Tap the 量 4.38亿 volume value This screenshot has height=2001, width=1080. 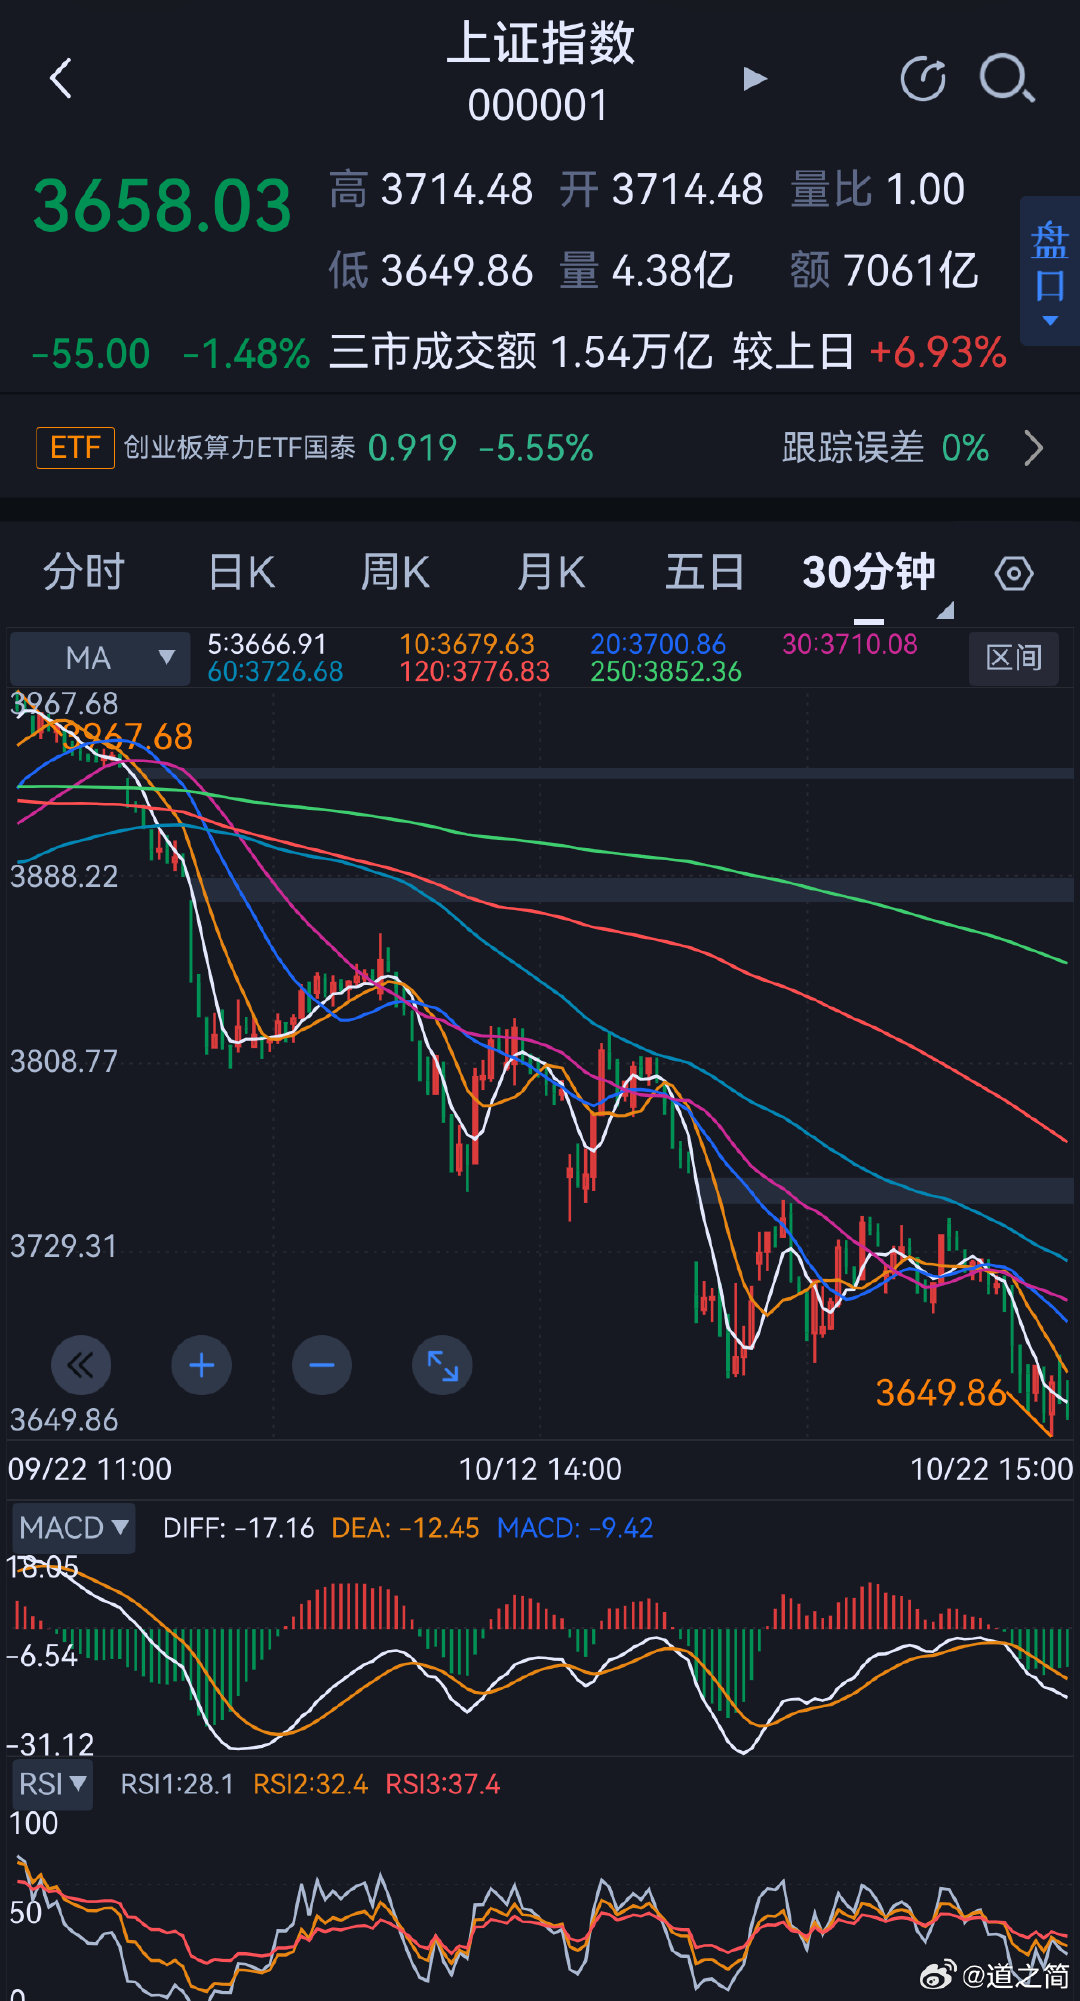pyautogui.click(x=646, y=270)
